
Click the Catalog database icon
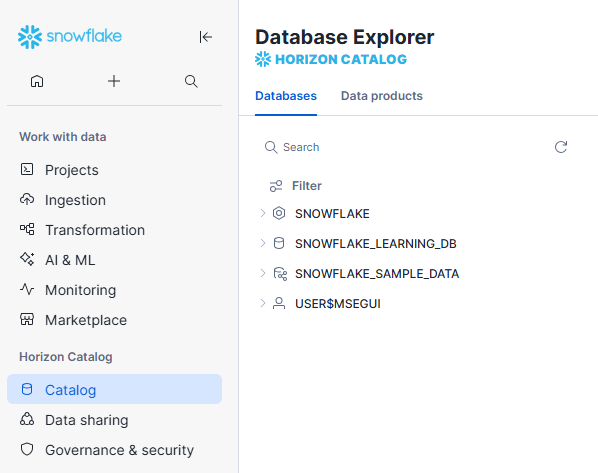pyautogui.click(x=27, y=389)
